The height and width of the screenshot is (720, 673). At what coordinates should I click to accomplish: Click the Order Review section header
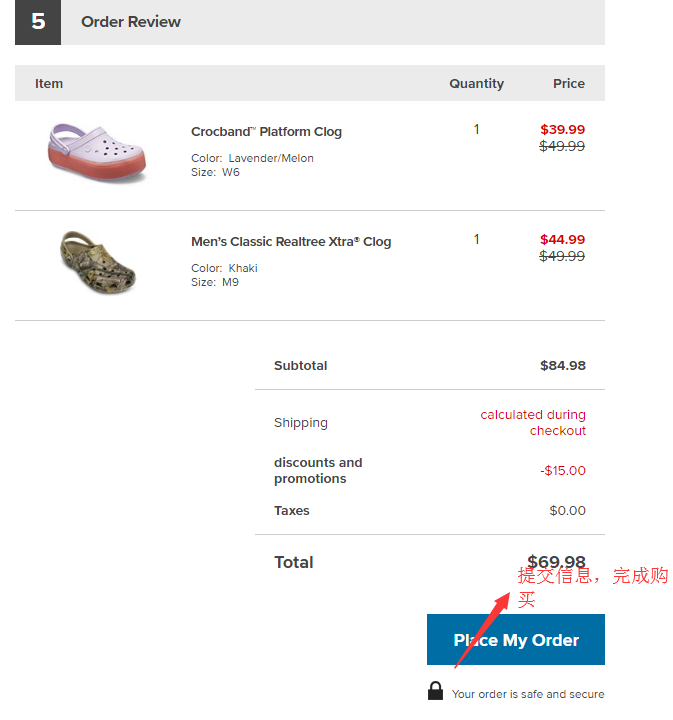click(131, 22)
